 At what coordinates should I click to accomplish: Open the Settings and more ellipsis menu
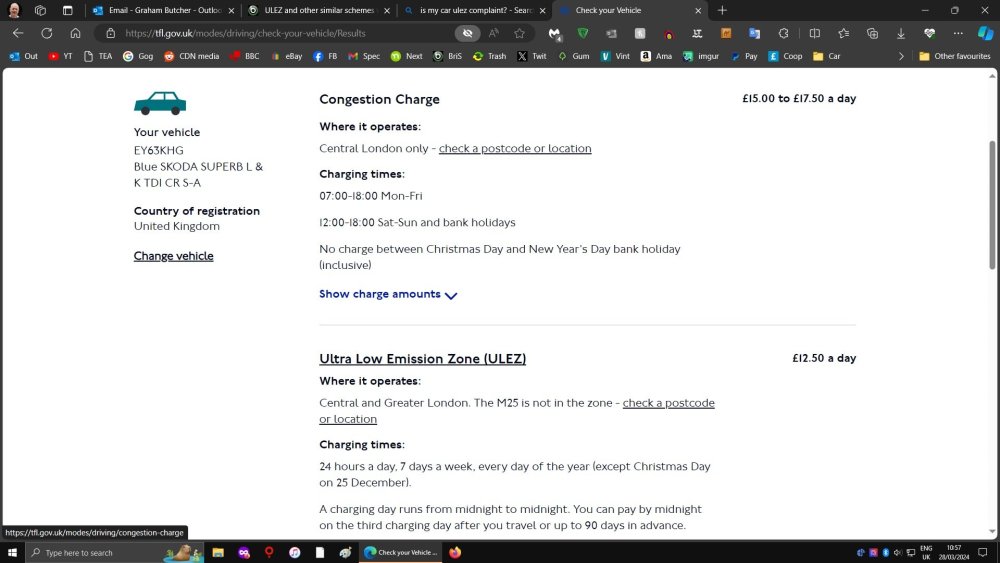(x=958, y=33)
